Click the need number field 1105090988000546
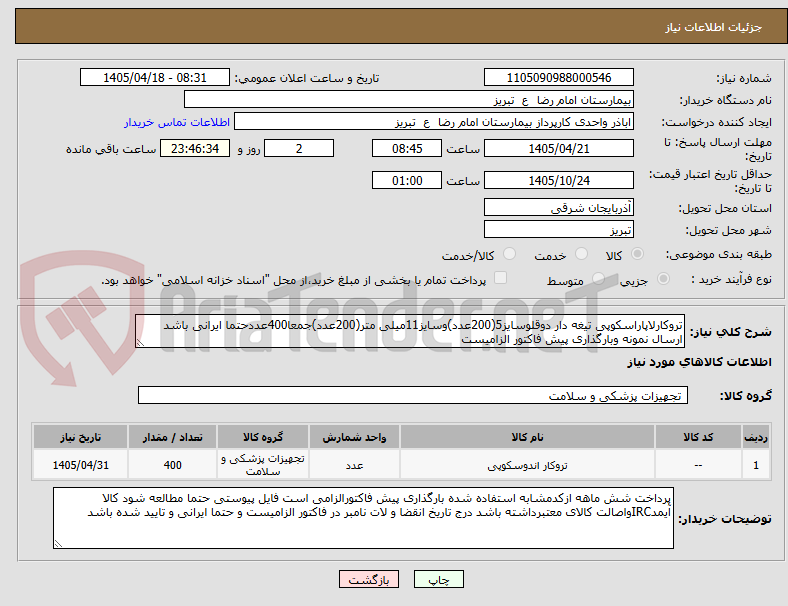The height and width of the screenshot is (606, 788). click(x=558, y=77)
